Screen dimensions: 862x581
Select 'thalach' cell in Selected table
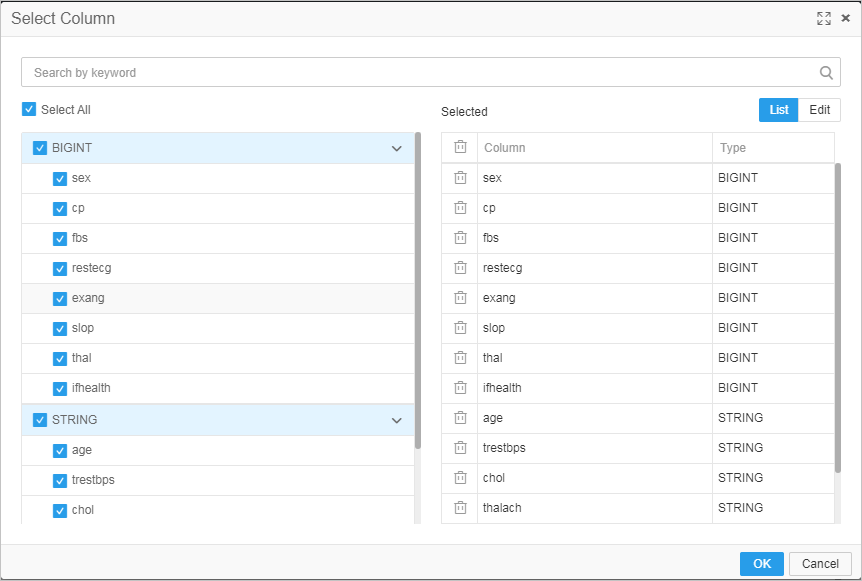(594, 507)
